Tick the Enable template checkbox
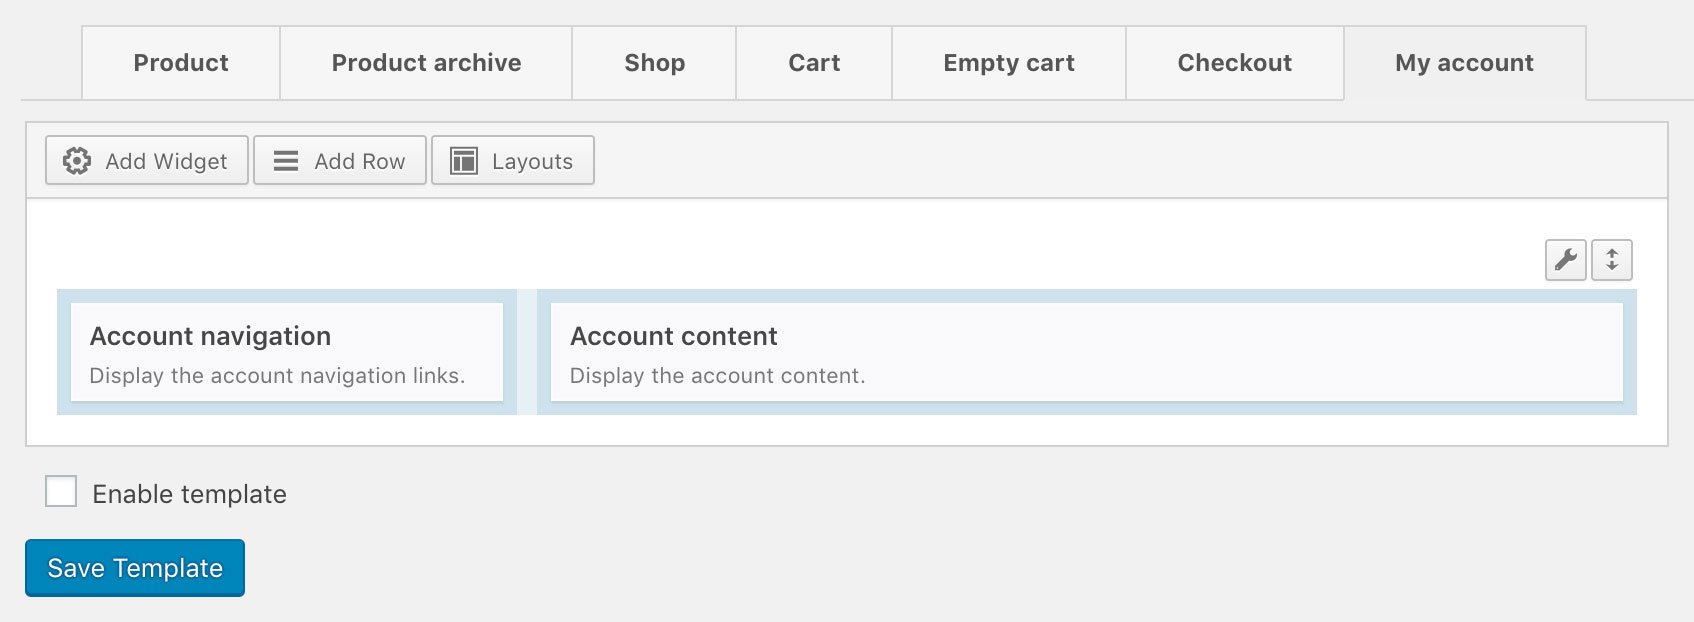1694x622 pixels. (x=61, y=492)
